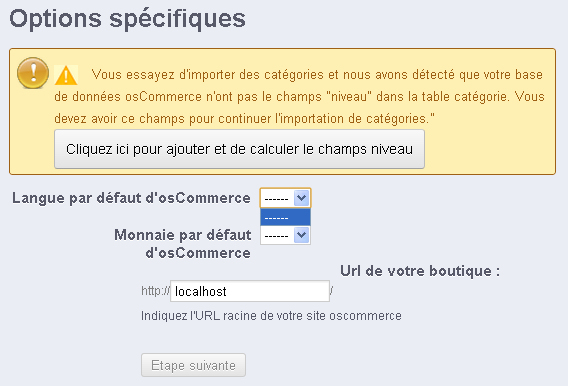Screen dimensions: 568x386
Task: Click the 'Monnaie par défaut d'osCommerce' label
Action: (x=183, y=244)
